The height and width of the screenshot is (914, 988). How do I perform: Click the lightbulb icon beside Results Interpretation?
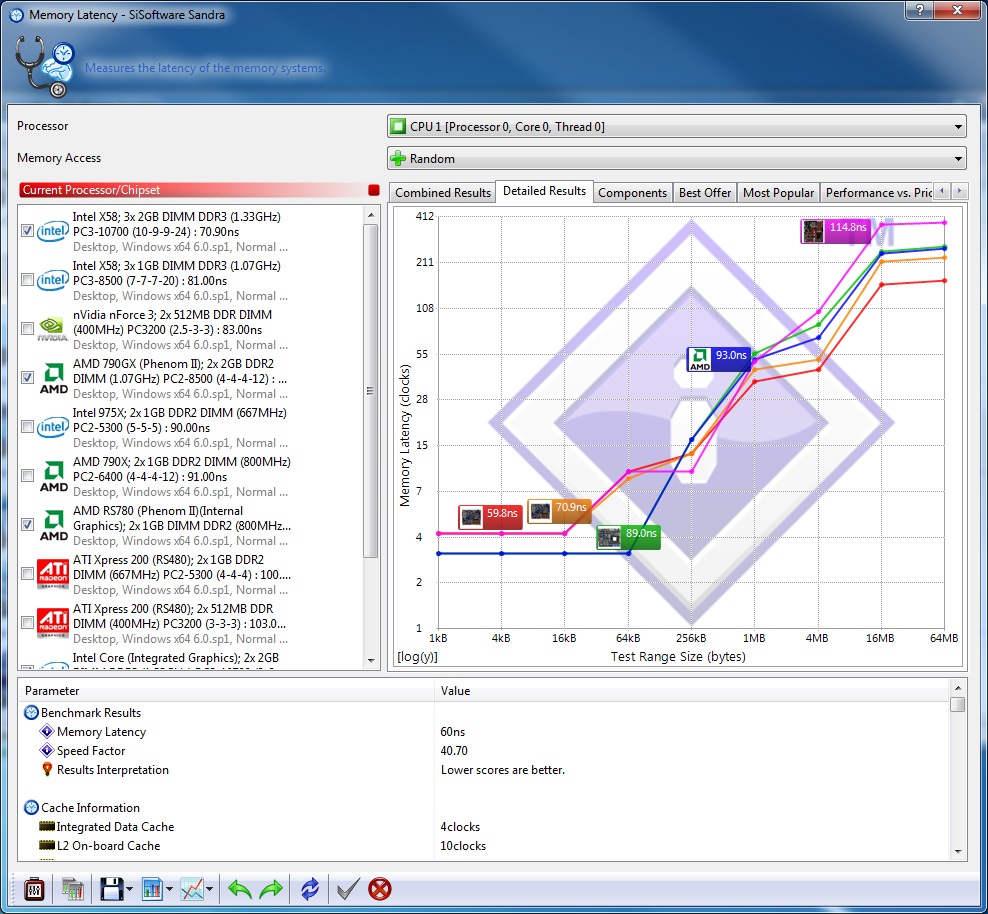point(47,769)
